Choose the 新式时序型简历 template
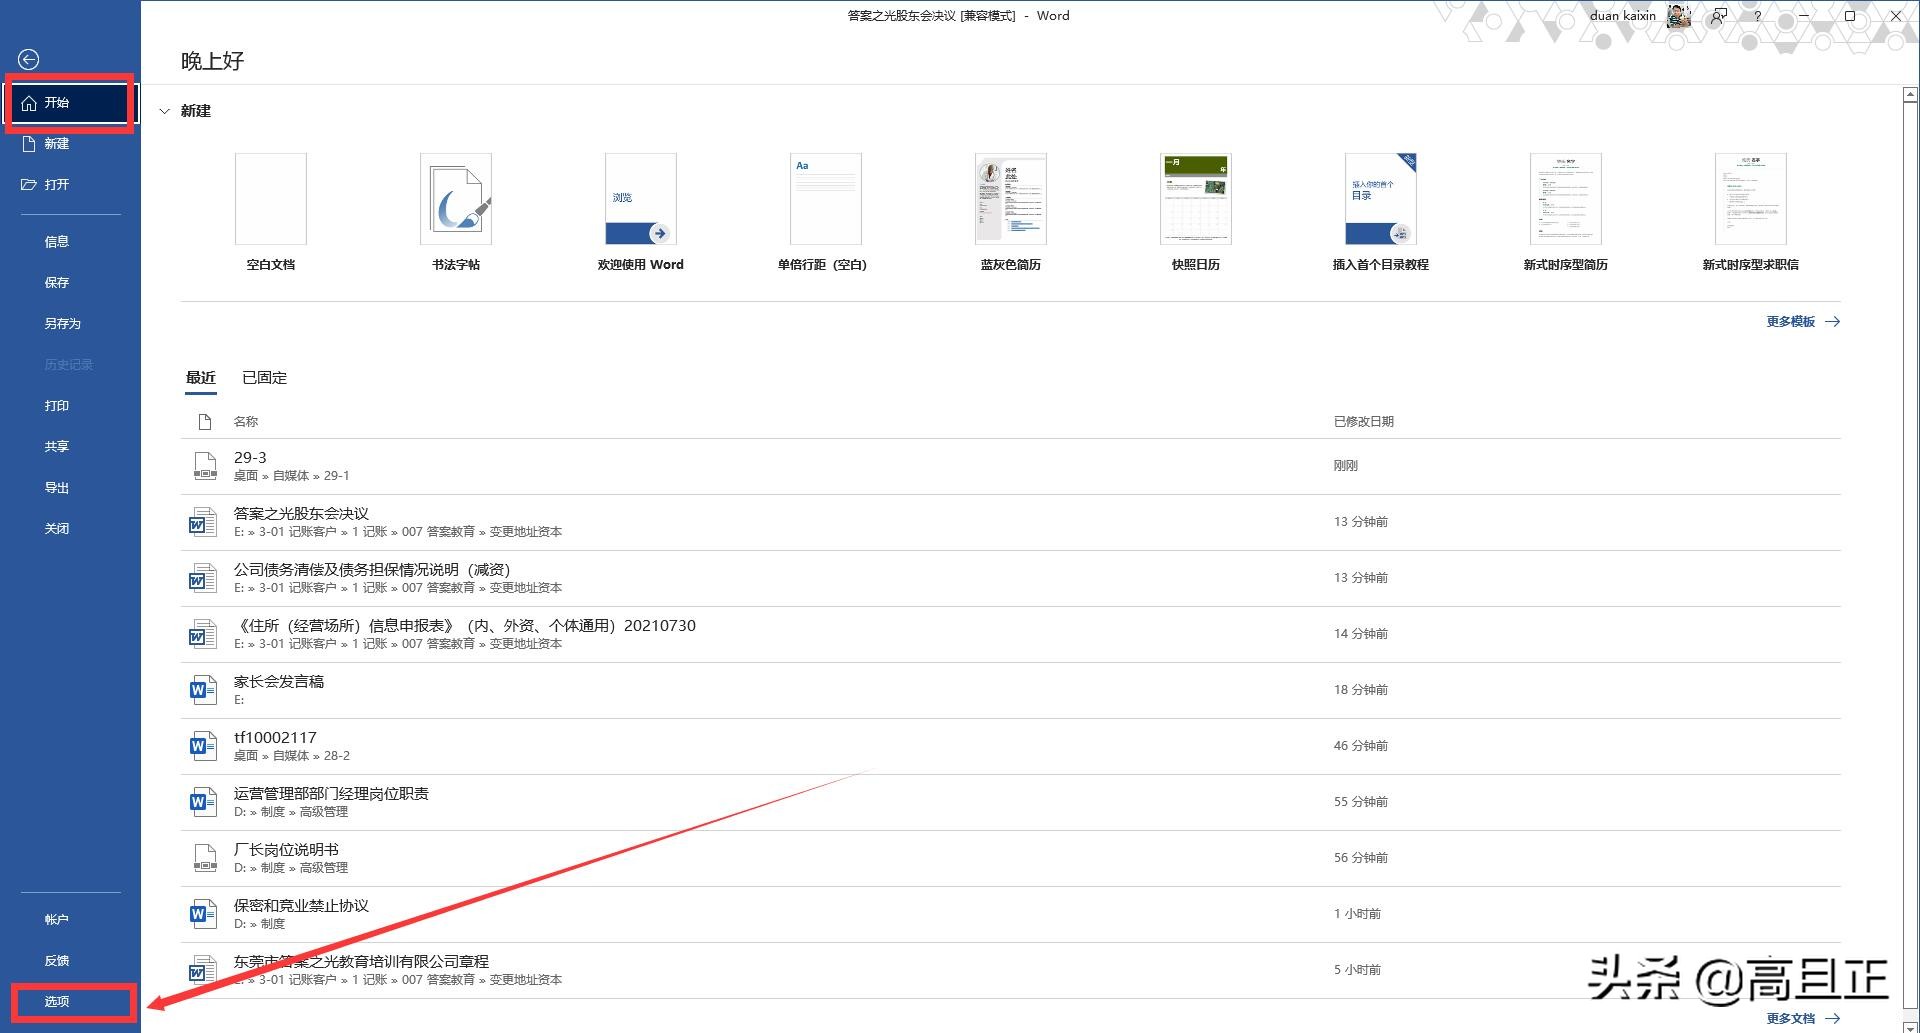 pyautogui.click(x=1566, y=212)
